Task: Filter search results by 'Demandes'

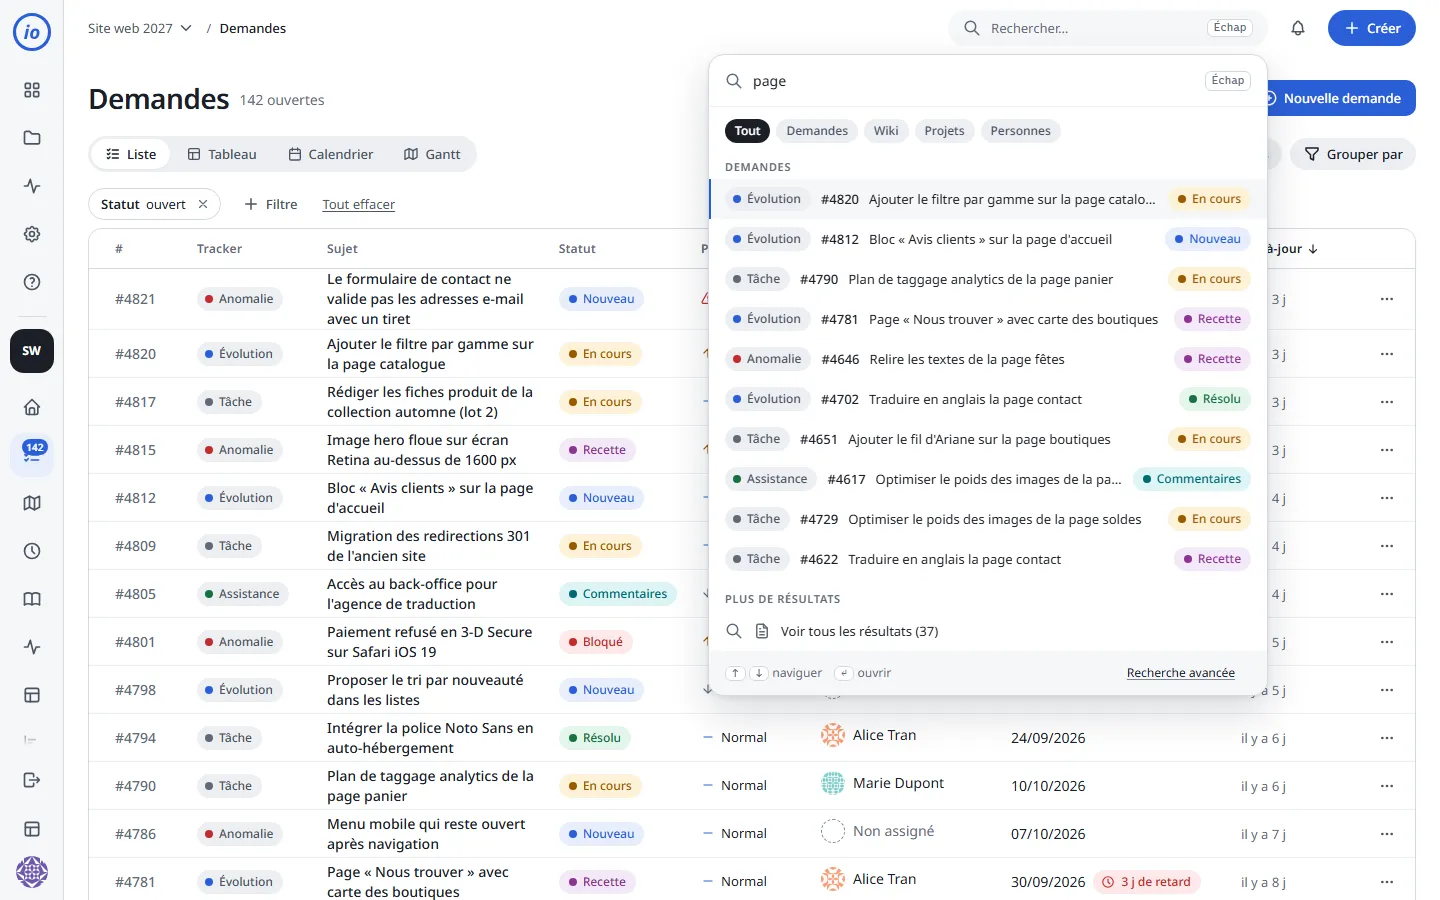Action: 817,131
